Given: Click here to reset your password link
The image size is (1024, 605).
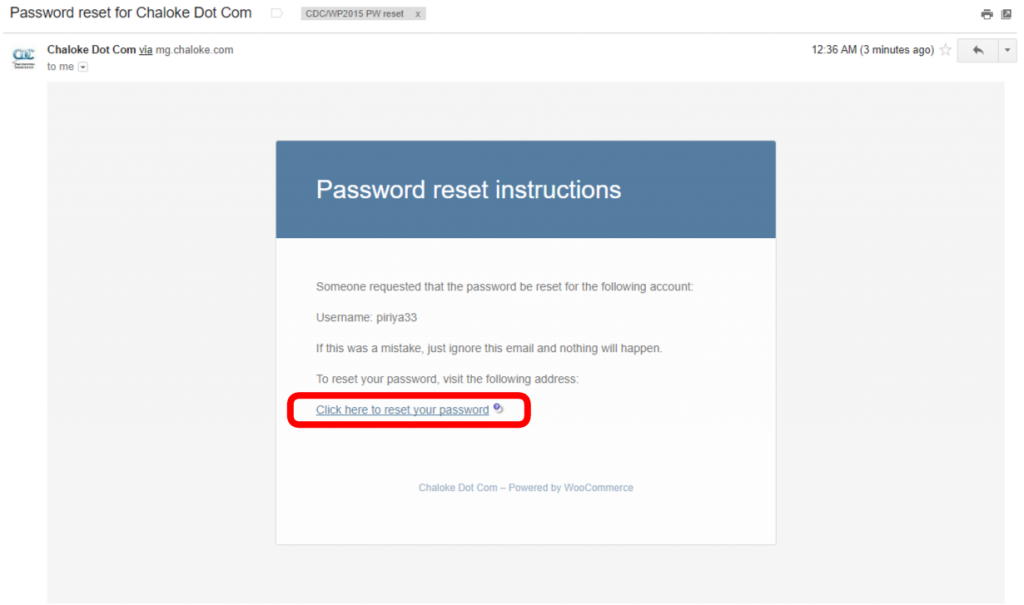Looking at the screenshot, I should tap(402, 410).
